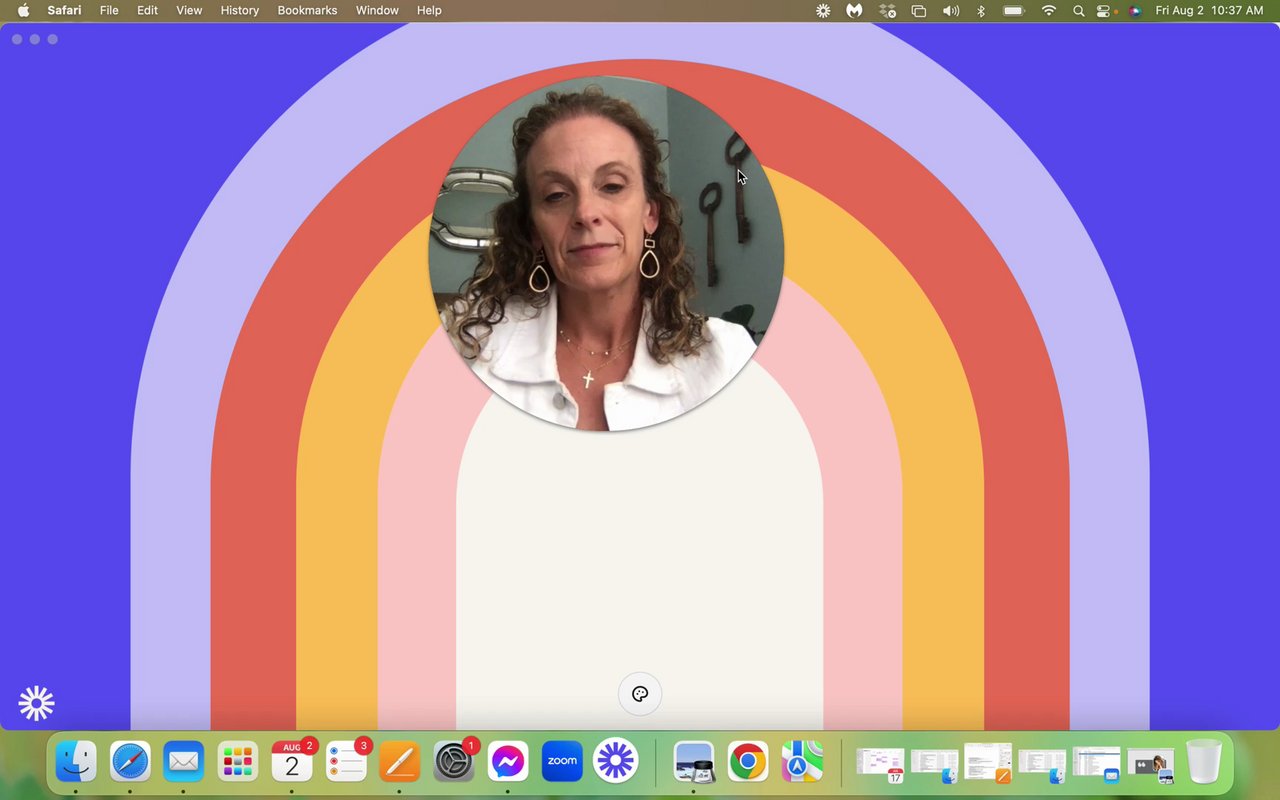
Task: Open Spotlight search magnifier
Action: [1078, 10]
